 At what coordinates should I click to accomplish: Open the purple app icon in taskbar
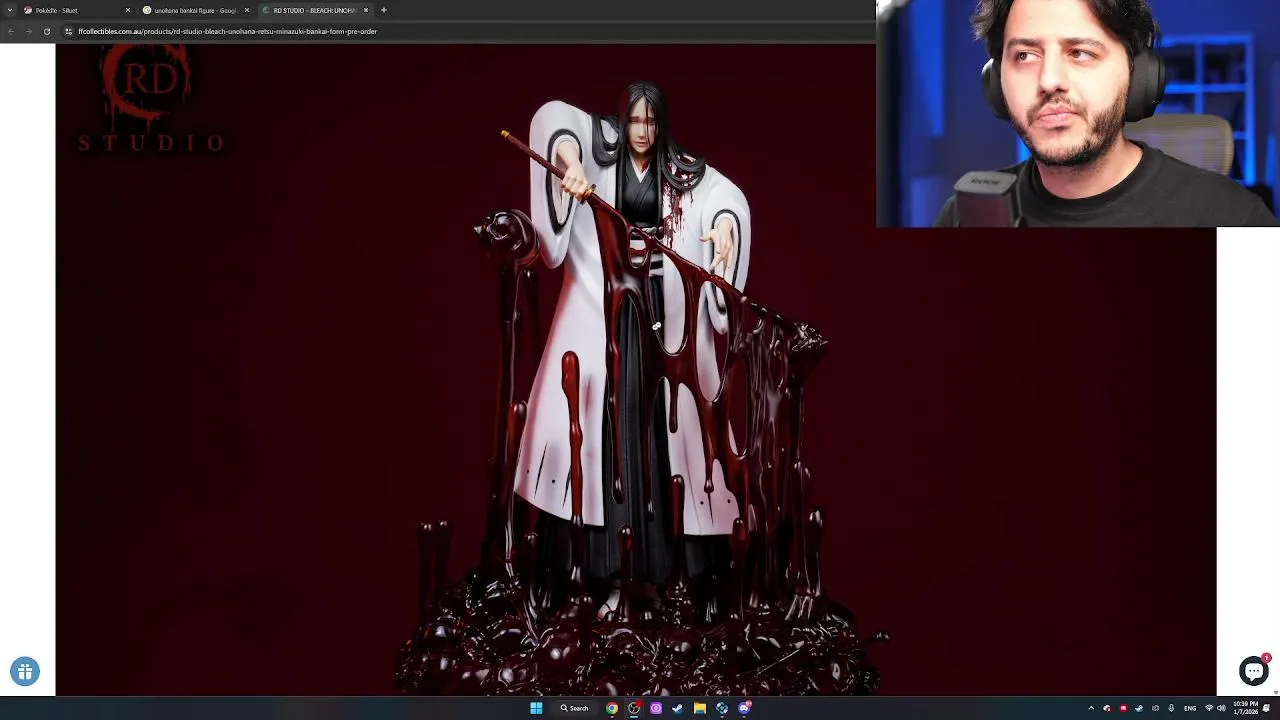pyautogui.click(x=656, y=708)
